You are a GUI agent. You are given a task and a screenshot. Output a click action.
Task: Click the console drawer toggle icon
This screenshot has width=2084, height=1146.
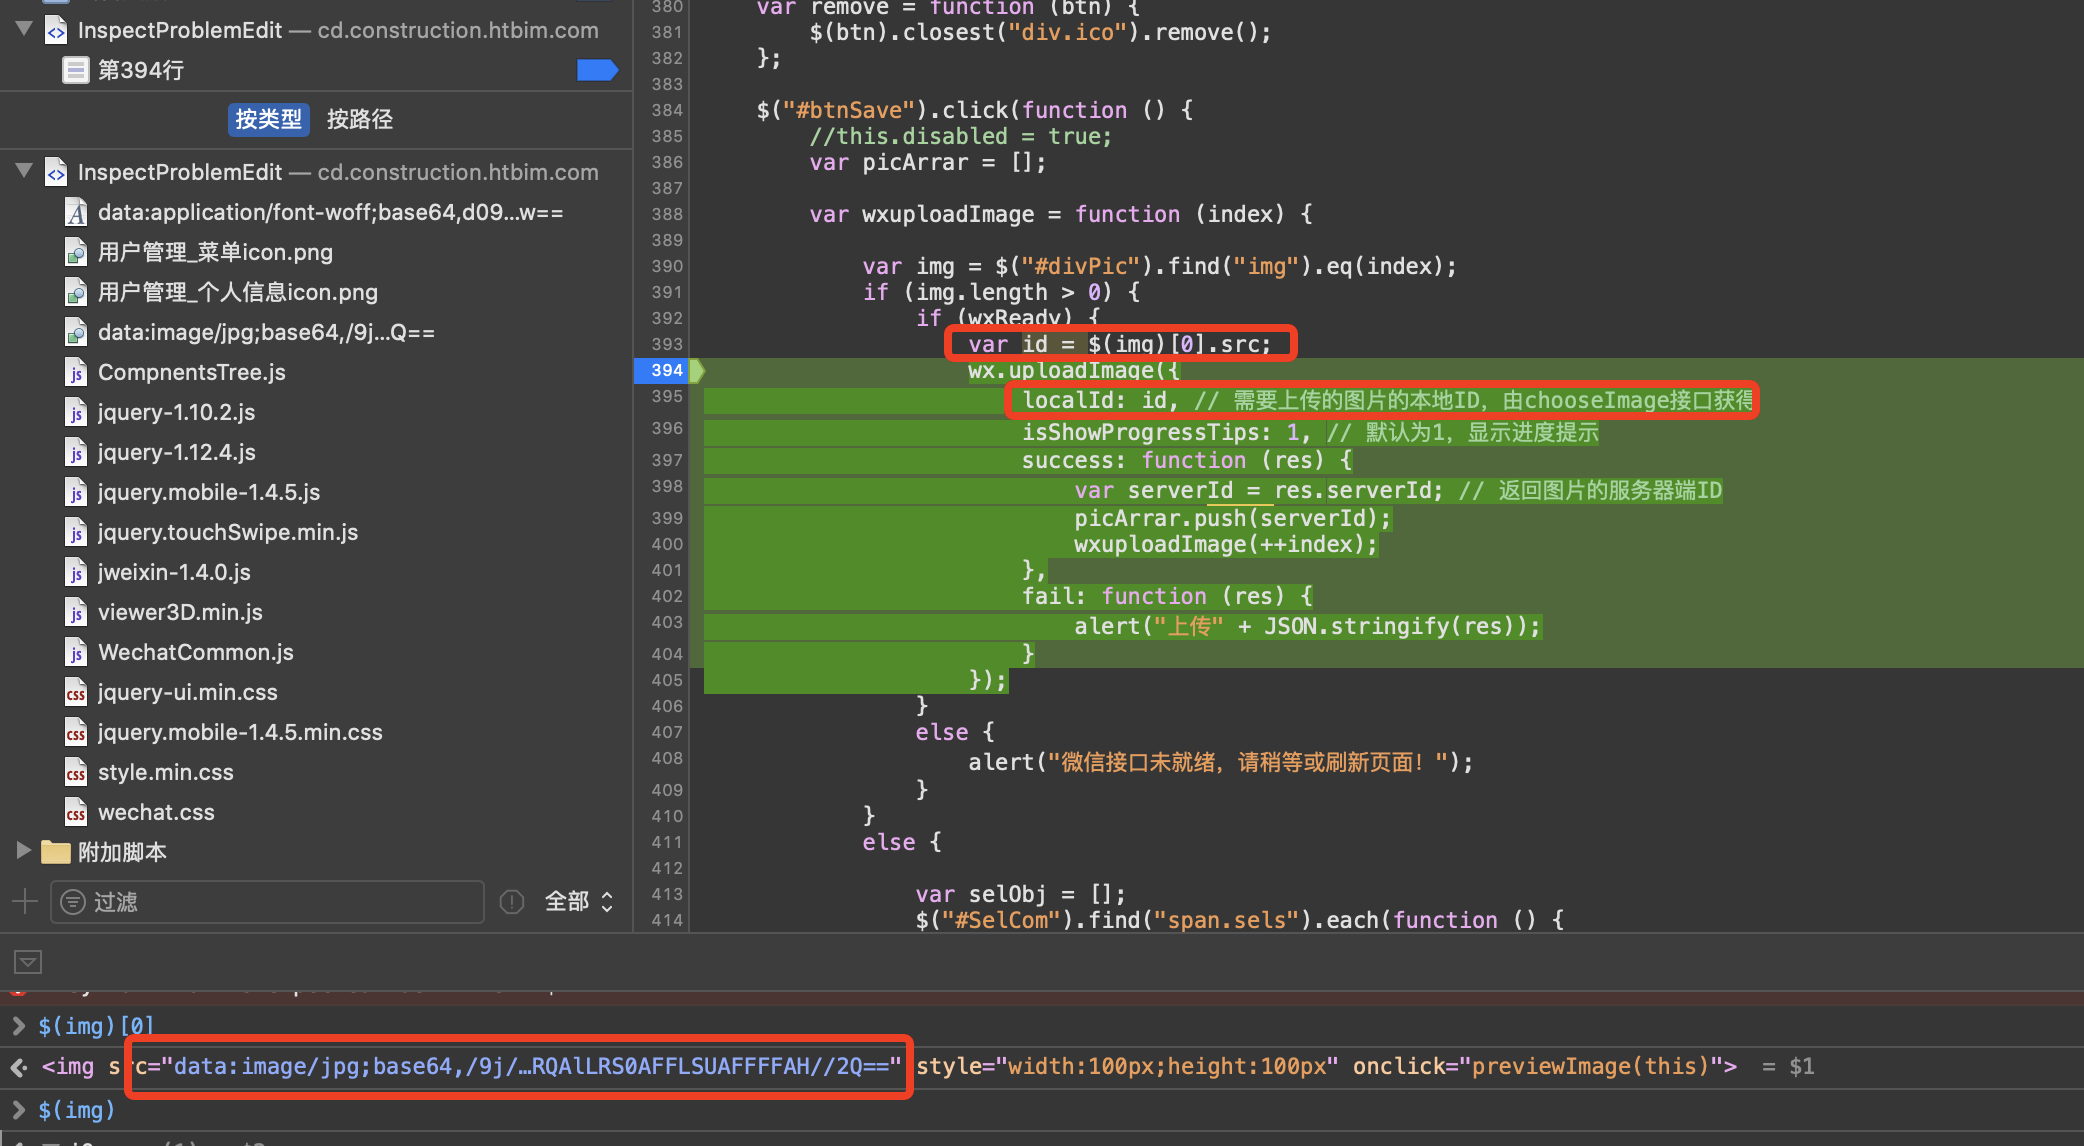tap(28, 962)
